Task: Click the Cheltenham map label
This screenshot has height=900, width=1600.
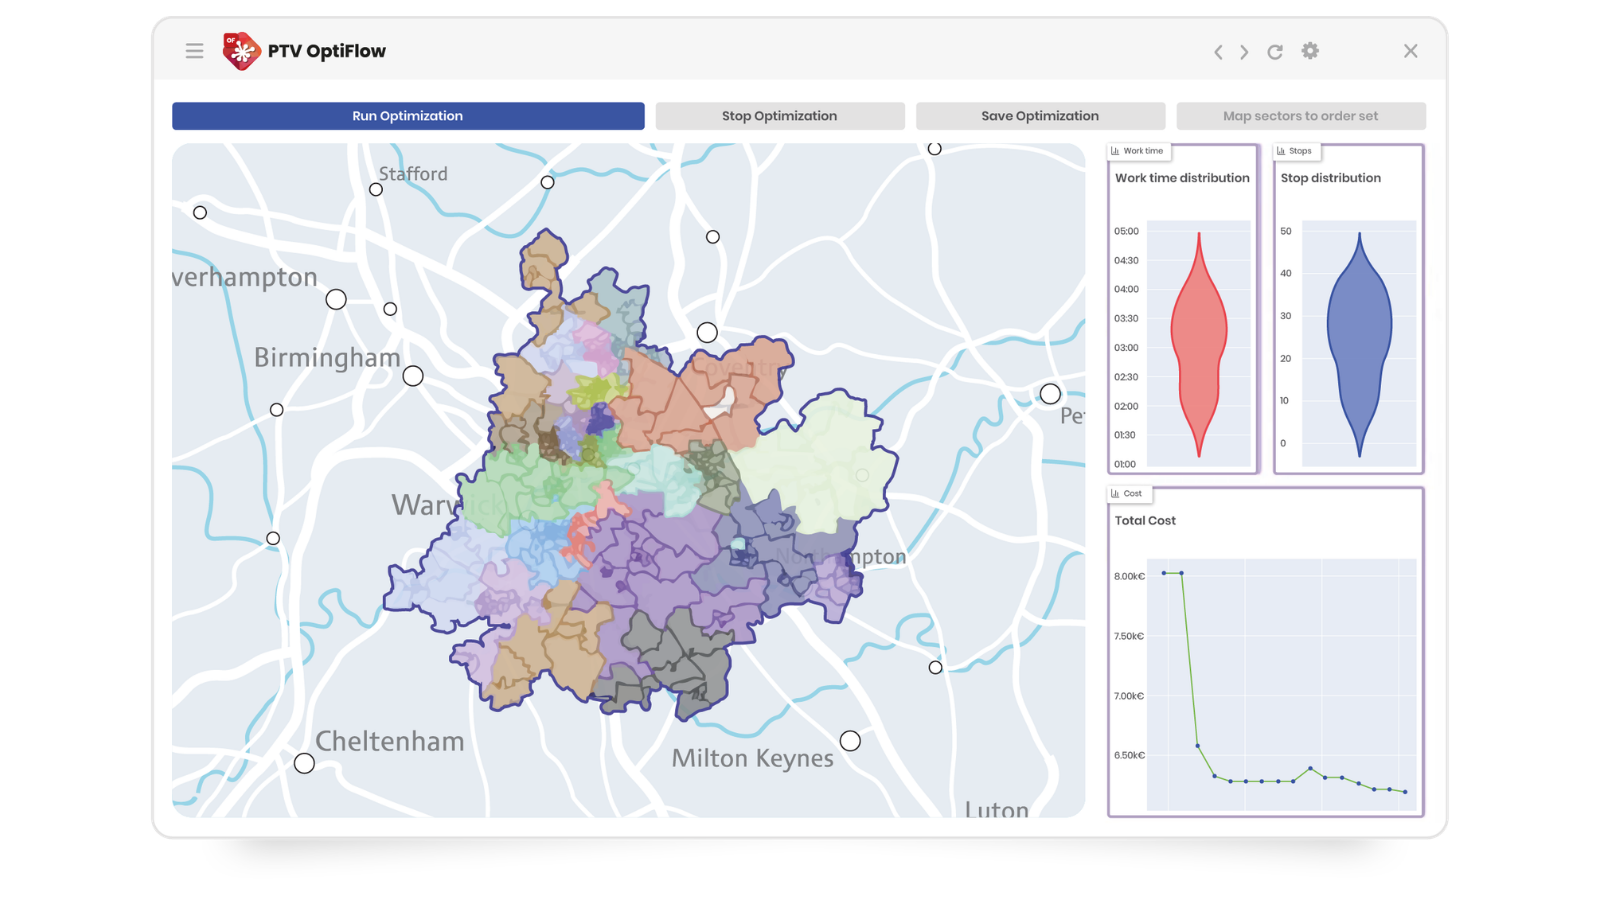Action: point(390,741)
